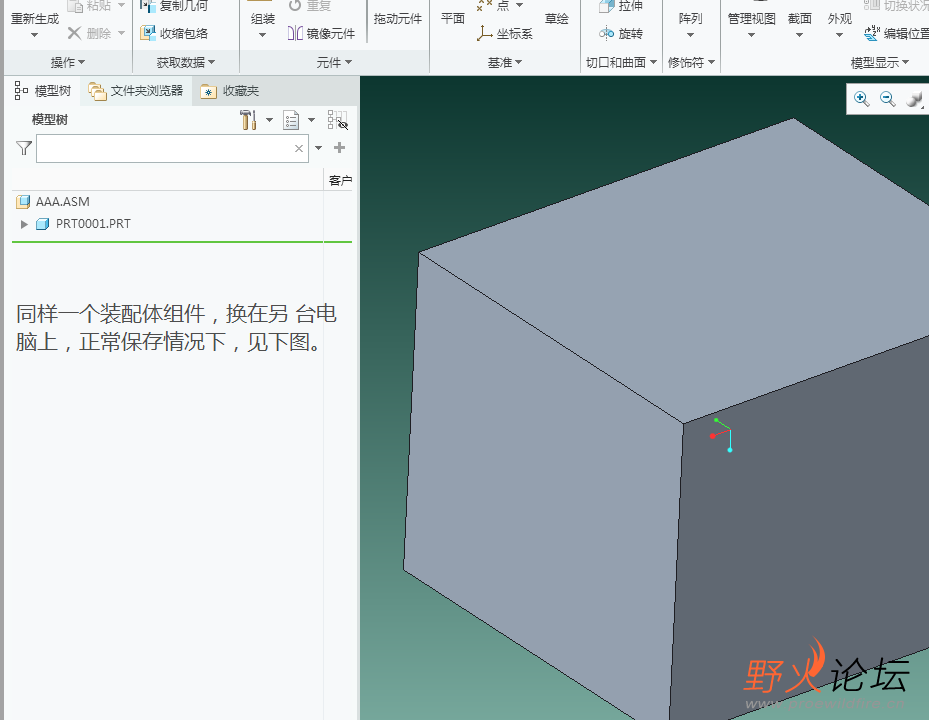Click the Assemble (组装) button

pyautogui.click(x=262, y=18)
